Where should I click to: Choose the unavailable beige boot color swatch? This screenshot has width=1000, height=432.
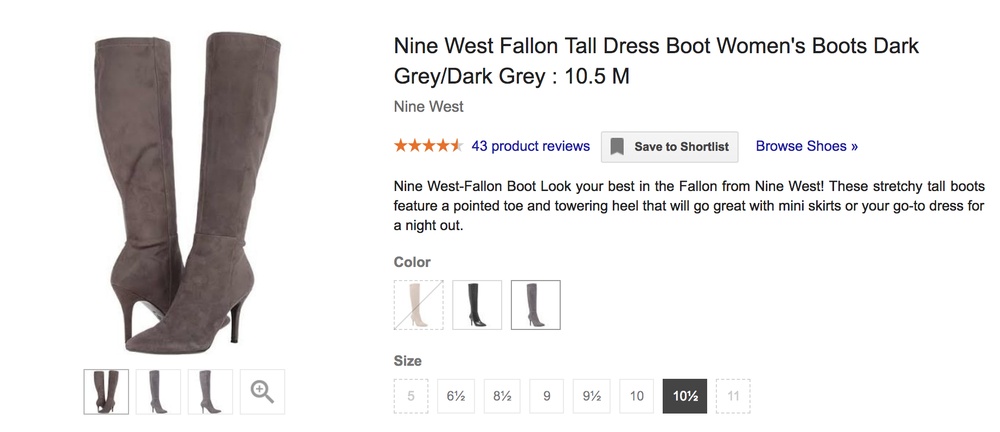tap(418, 305)
